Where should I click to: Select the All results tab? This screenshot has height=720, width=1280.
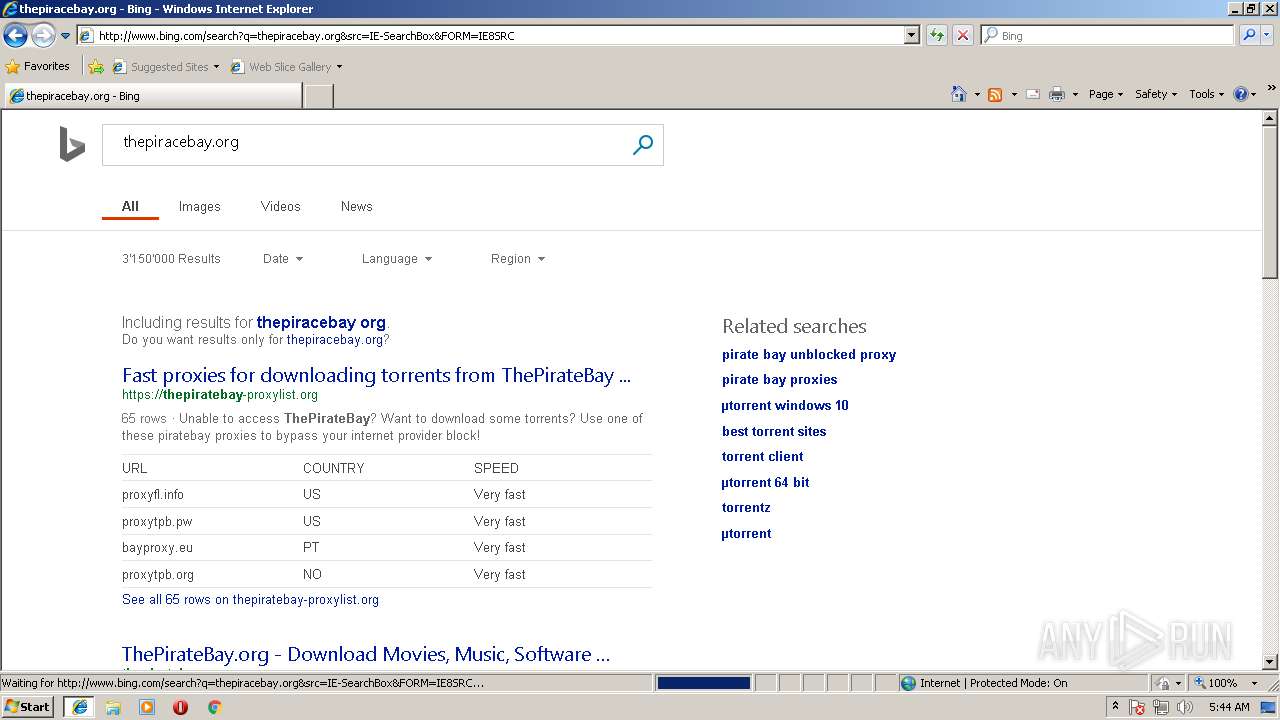(x=130, y=206)
